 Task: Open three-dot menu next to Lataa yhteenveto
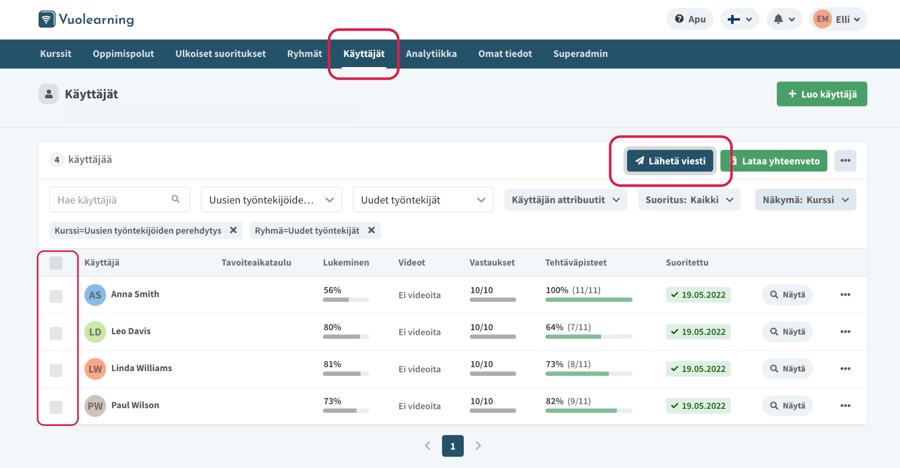[845, 161]
